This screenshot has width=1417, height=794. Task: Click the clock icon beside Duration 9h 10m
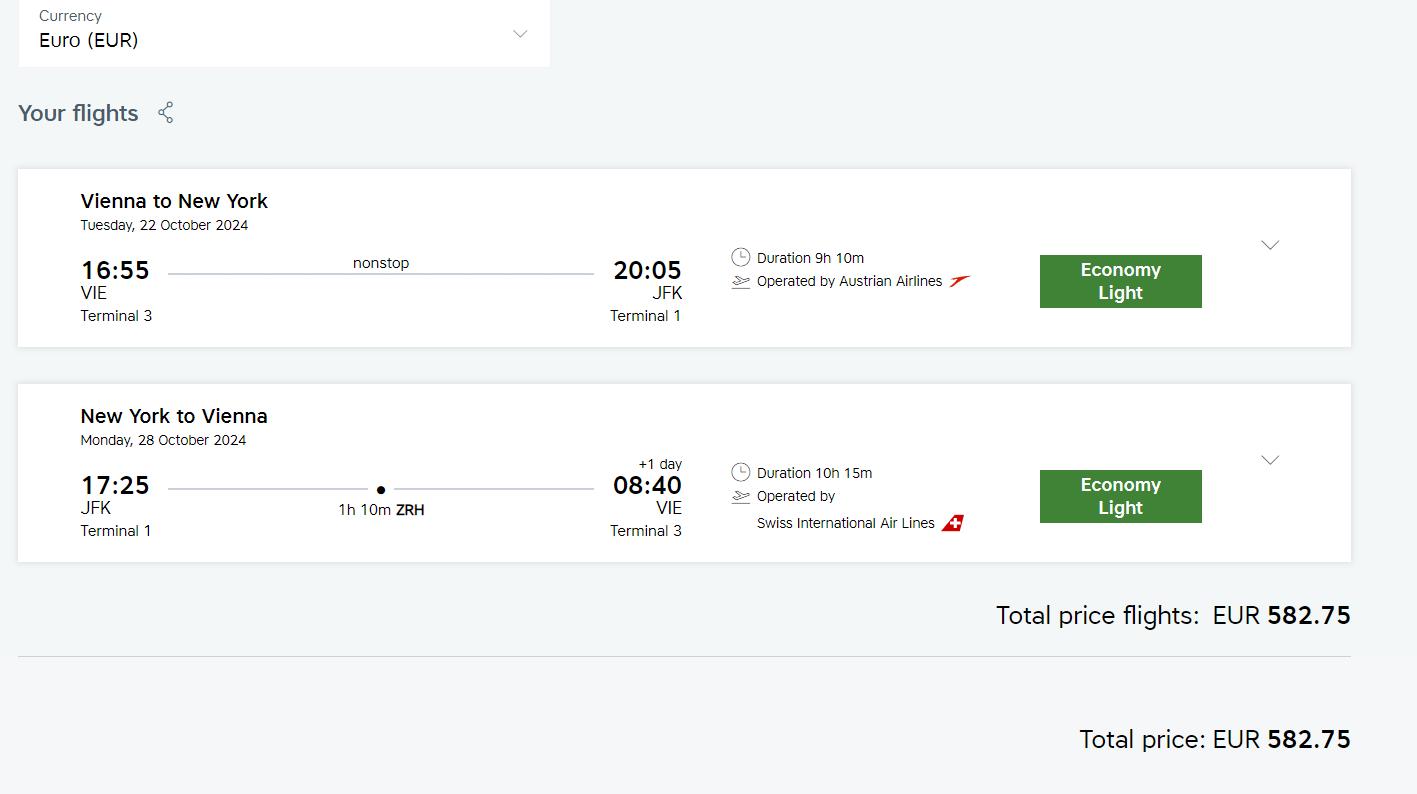point(740,258)
